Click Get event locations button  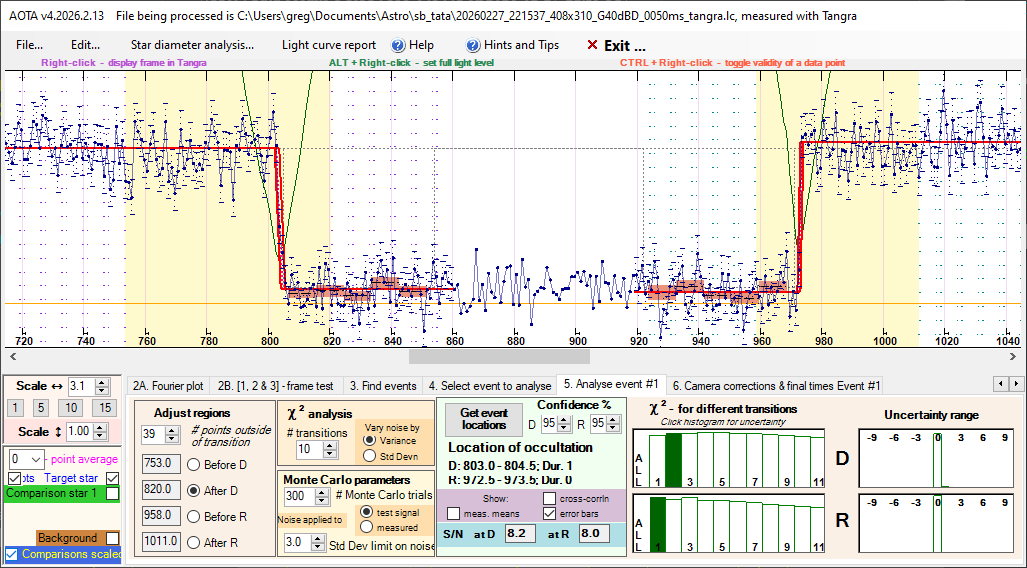483,418
